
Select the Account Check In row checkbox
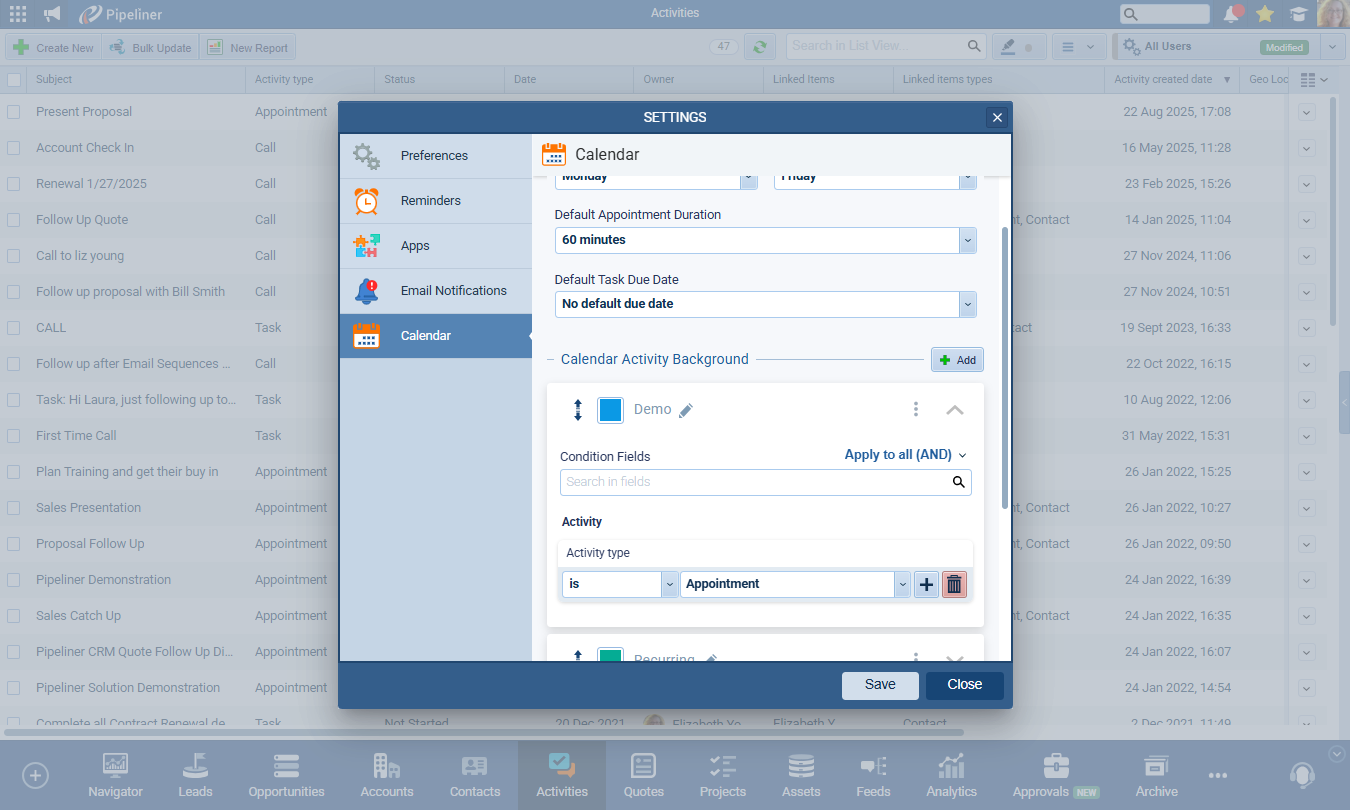(14, 148)
